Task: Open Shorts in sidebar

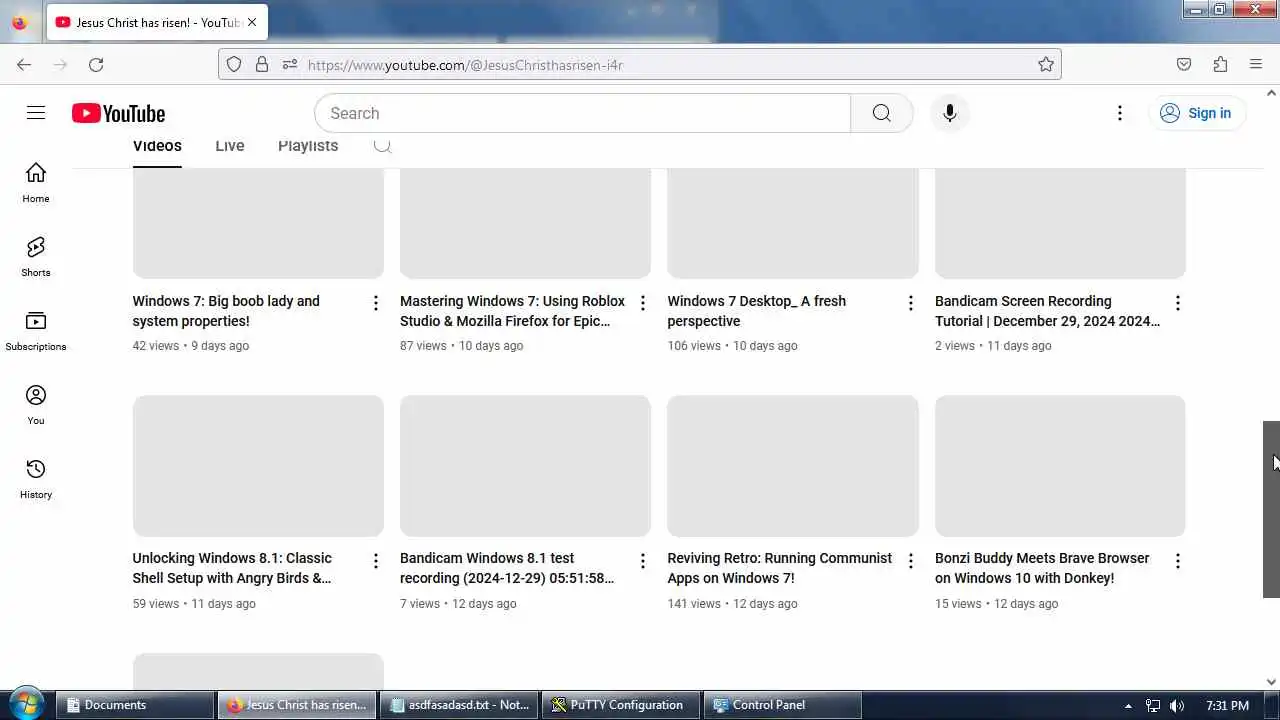Action: pos(36,257)
